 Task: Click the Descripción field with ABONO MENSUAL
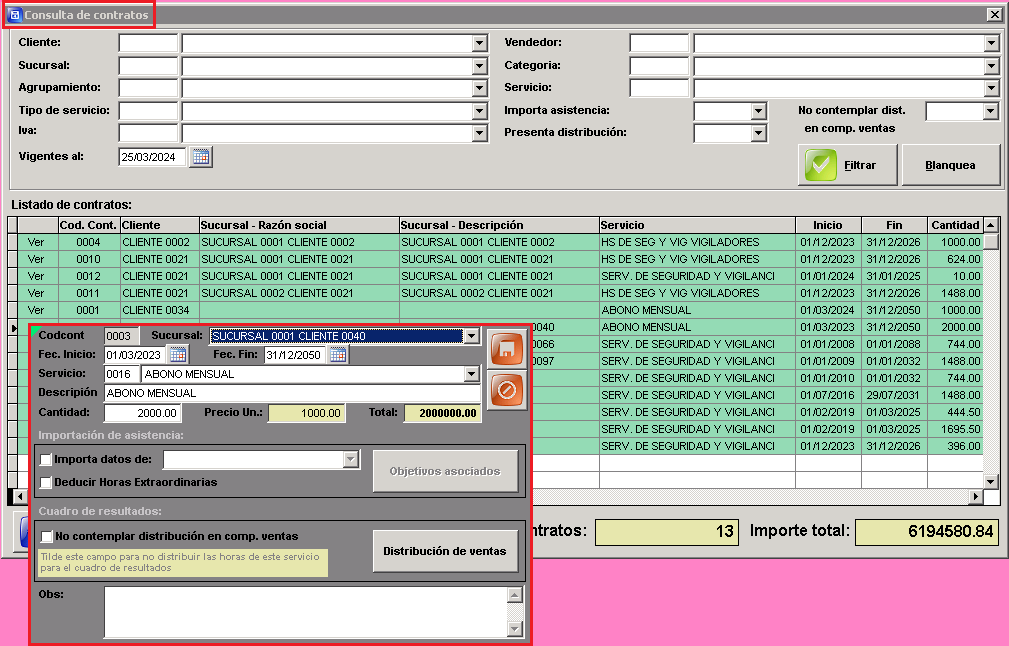click(x=292, y=393)
